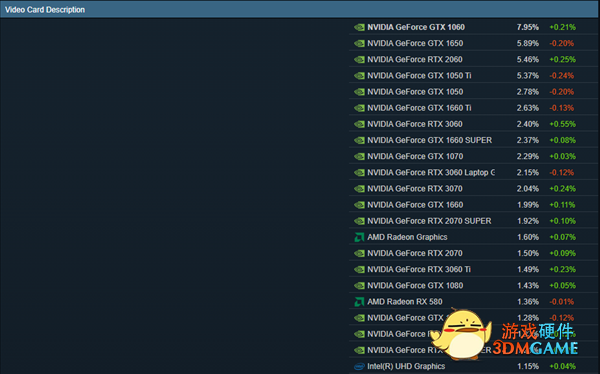Click the +0.24% change value

pyautogui.click(x=562, y=189)
